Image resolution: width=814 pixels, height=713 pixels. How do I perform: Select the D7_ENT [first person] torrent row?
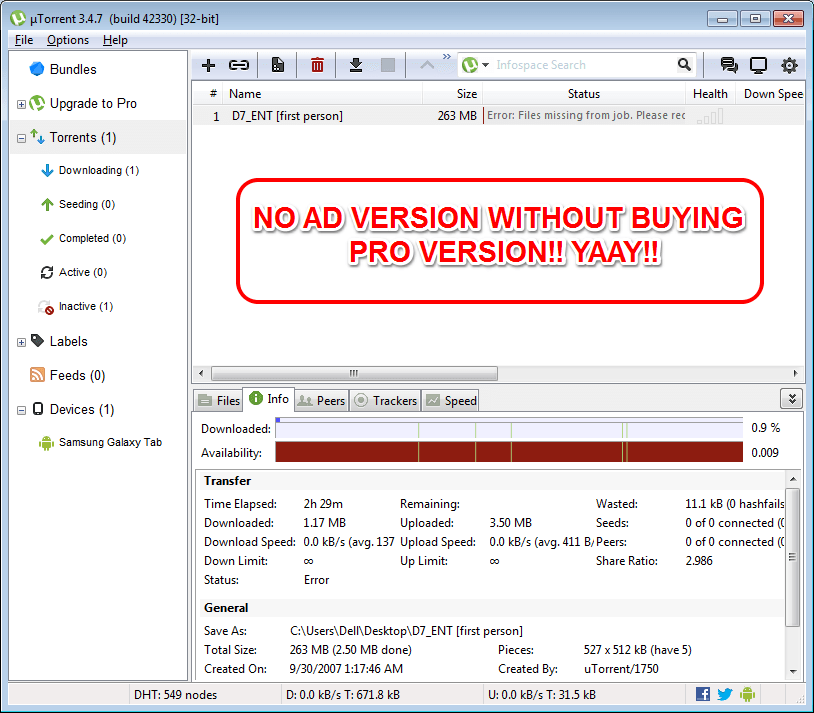tap(498, 116)
